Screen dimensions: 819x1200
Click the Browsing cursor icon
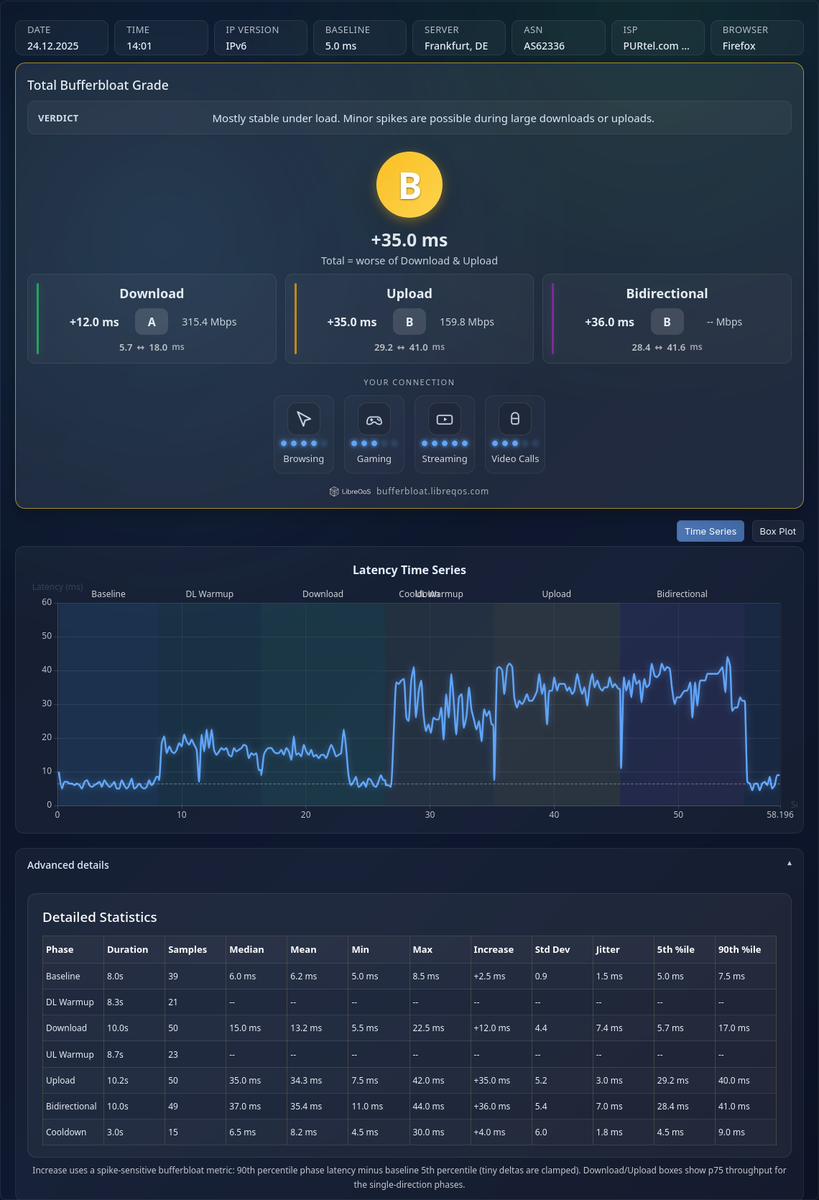point(303,419)
